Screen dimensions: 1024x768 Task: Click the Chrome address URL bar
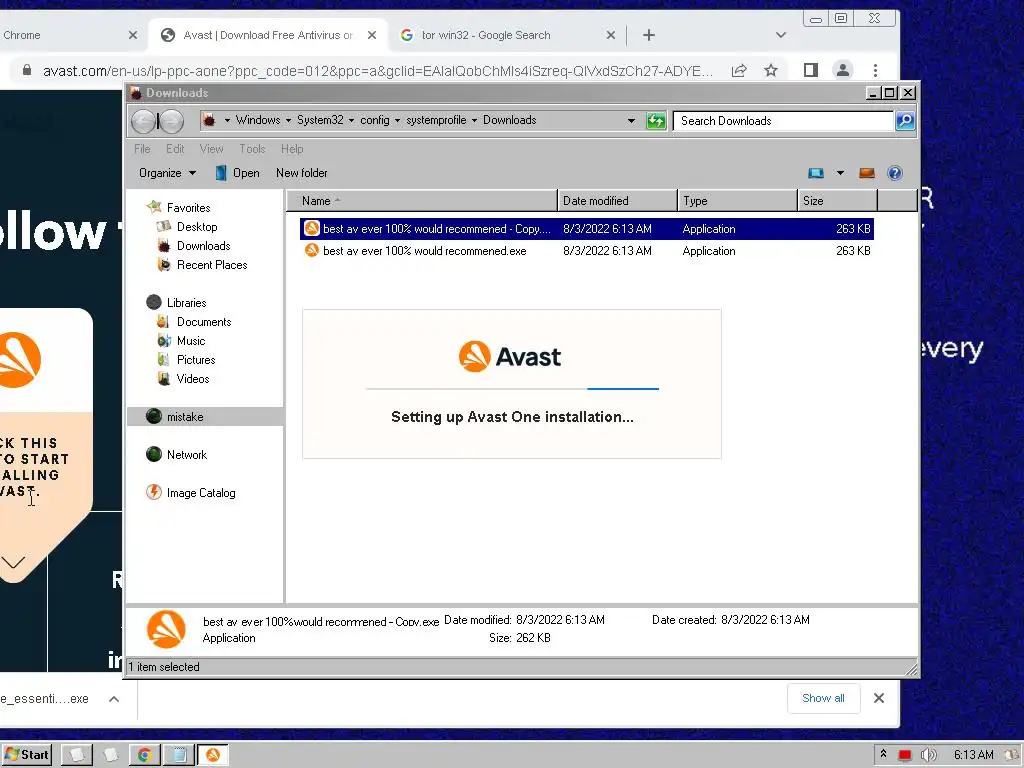[377, 71]
